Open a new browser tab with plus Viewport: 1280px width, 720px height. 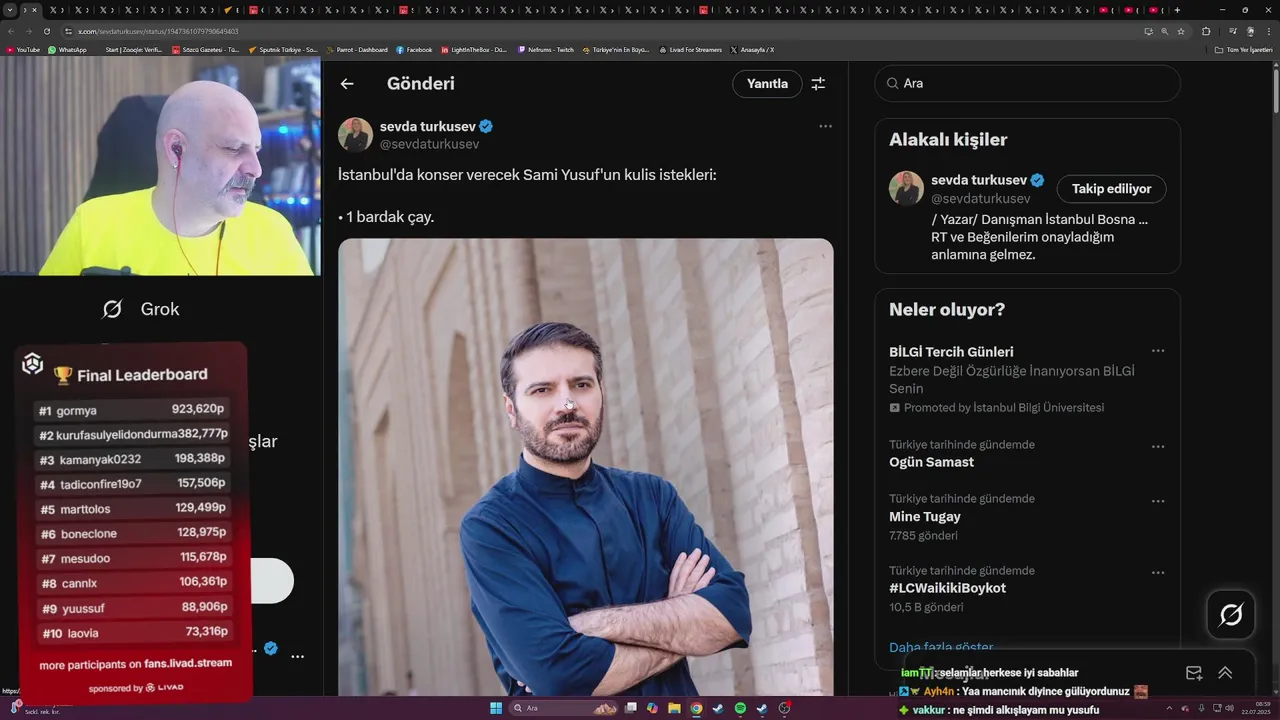(x=1177, y=10)
